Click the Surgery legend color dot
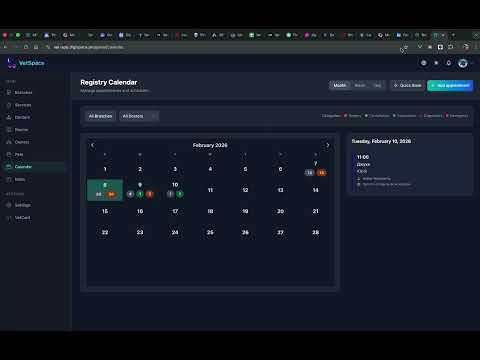This screenshot has width=480, height=360. 345,116
